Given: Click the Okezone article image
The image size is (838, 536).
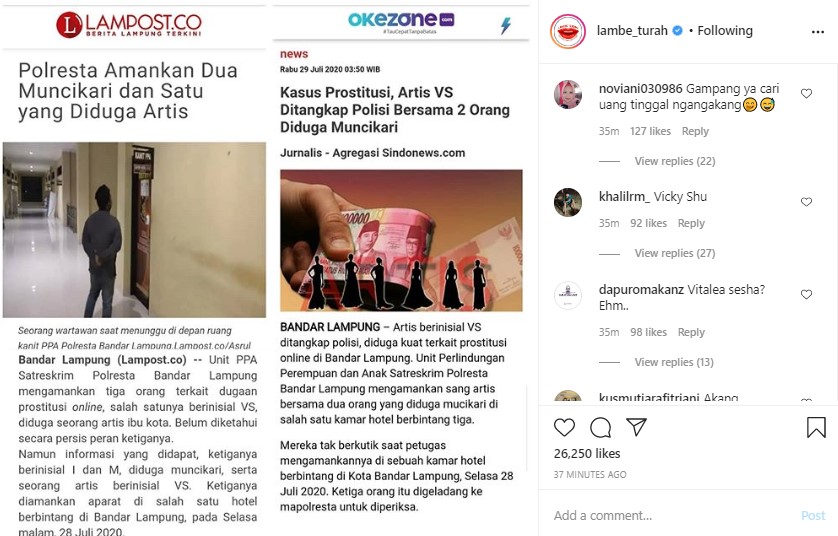Looking at the screenshot, I should [x=401, y=240].
